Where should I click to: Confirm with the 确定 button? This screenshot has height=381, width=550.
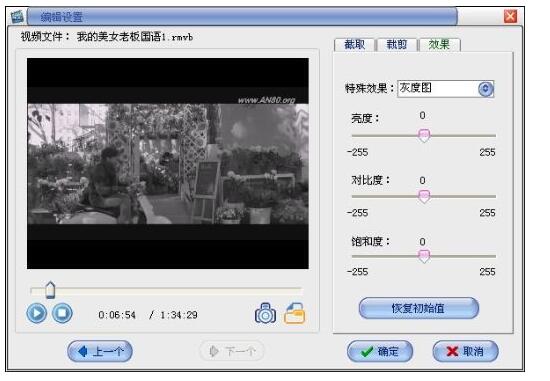click(380, 351)
